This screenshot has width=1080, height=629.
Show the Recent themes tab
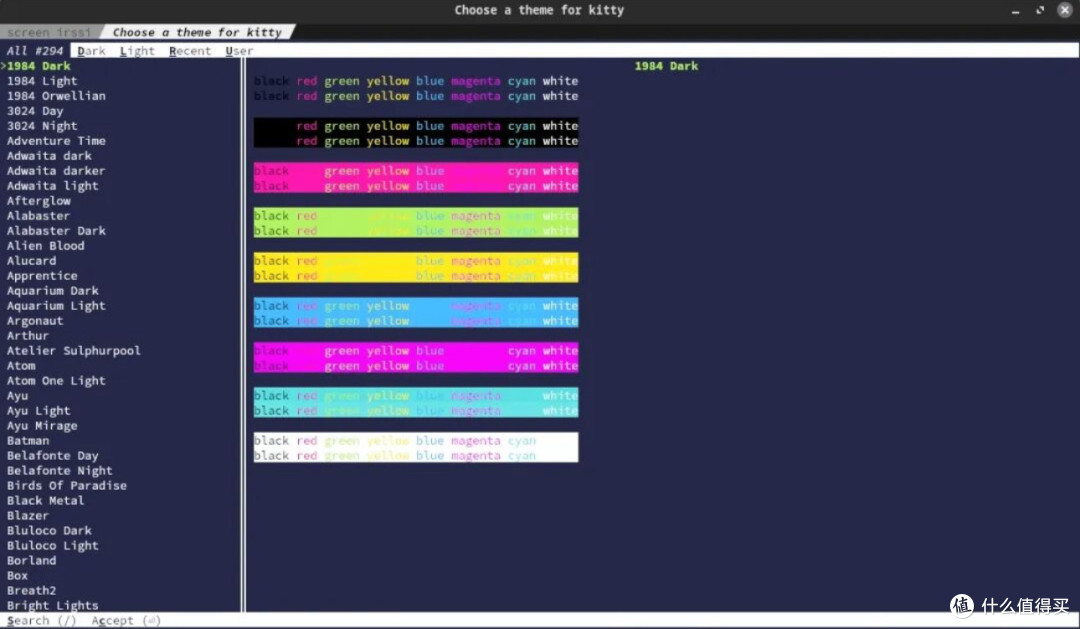click(x=189, y=51)
